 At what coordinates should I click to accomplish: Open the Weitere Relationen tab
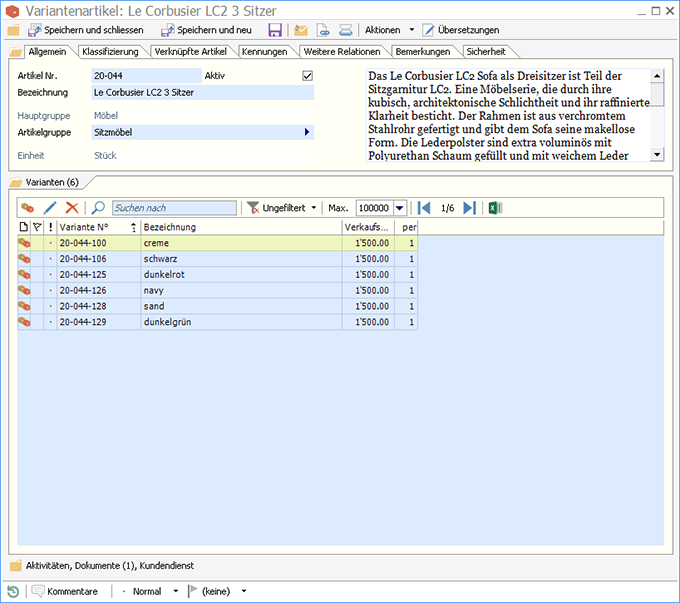[342, 52]
